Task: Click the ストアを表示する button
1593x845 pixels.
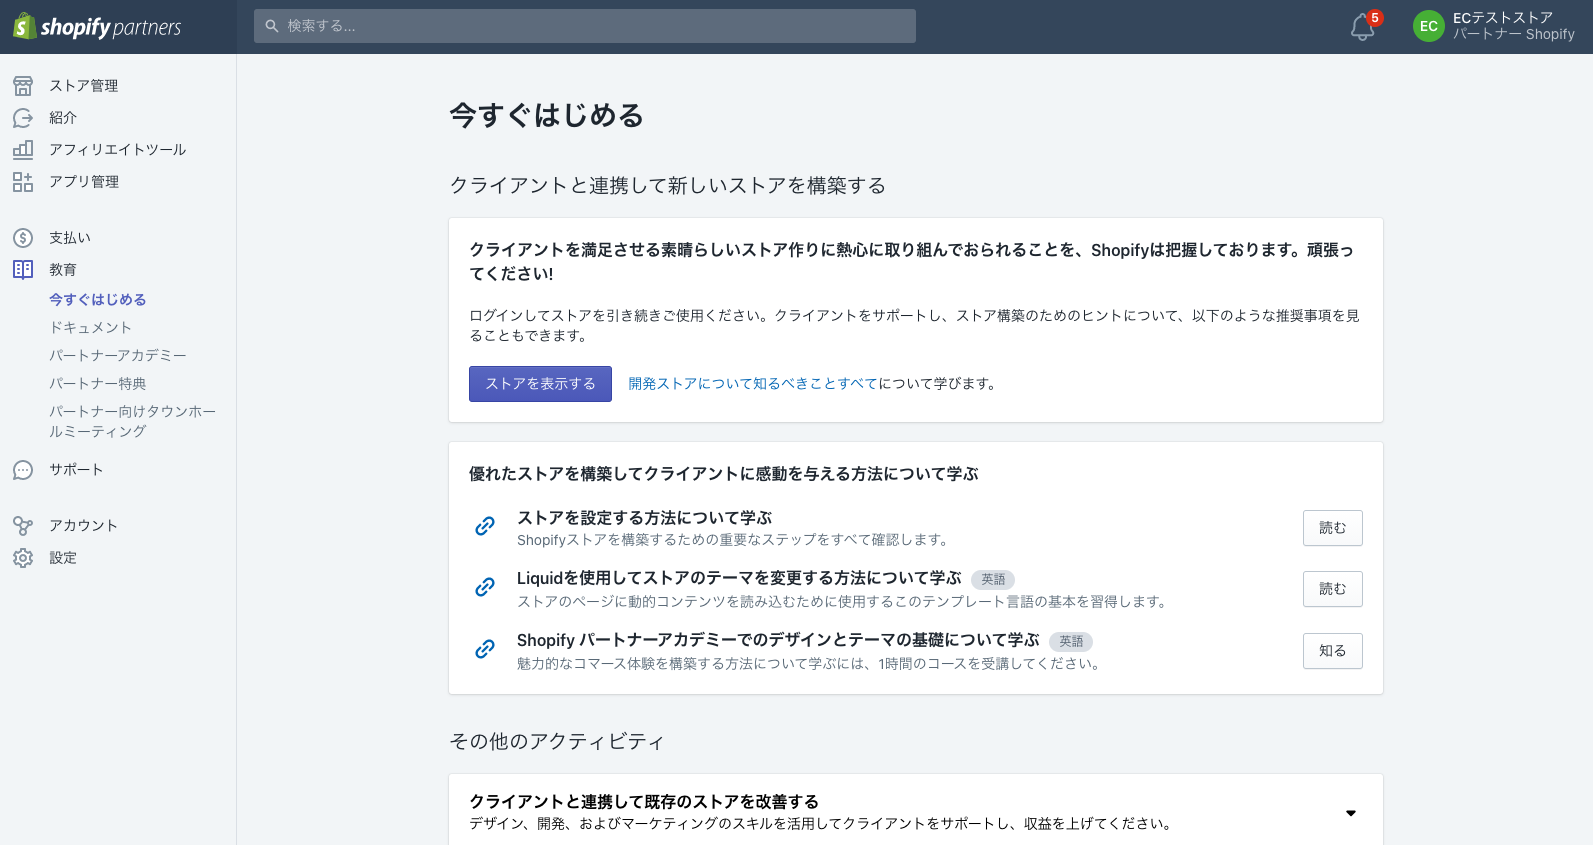Action: [540, 384]
